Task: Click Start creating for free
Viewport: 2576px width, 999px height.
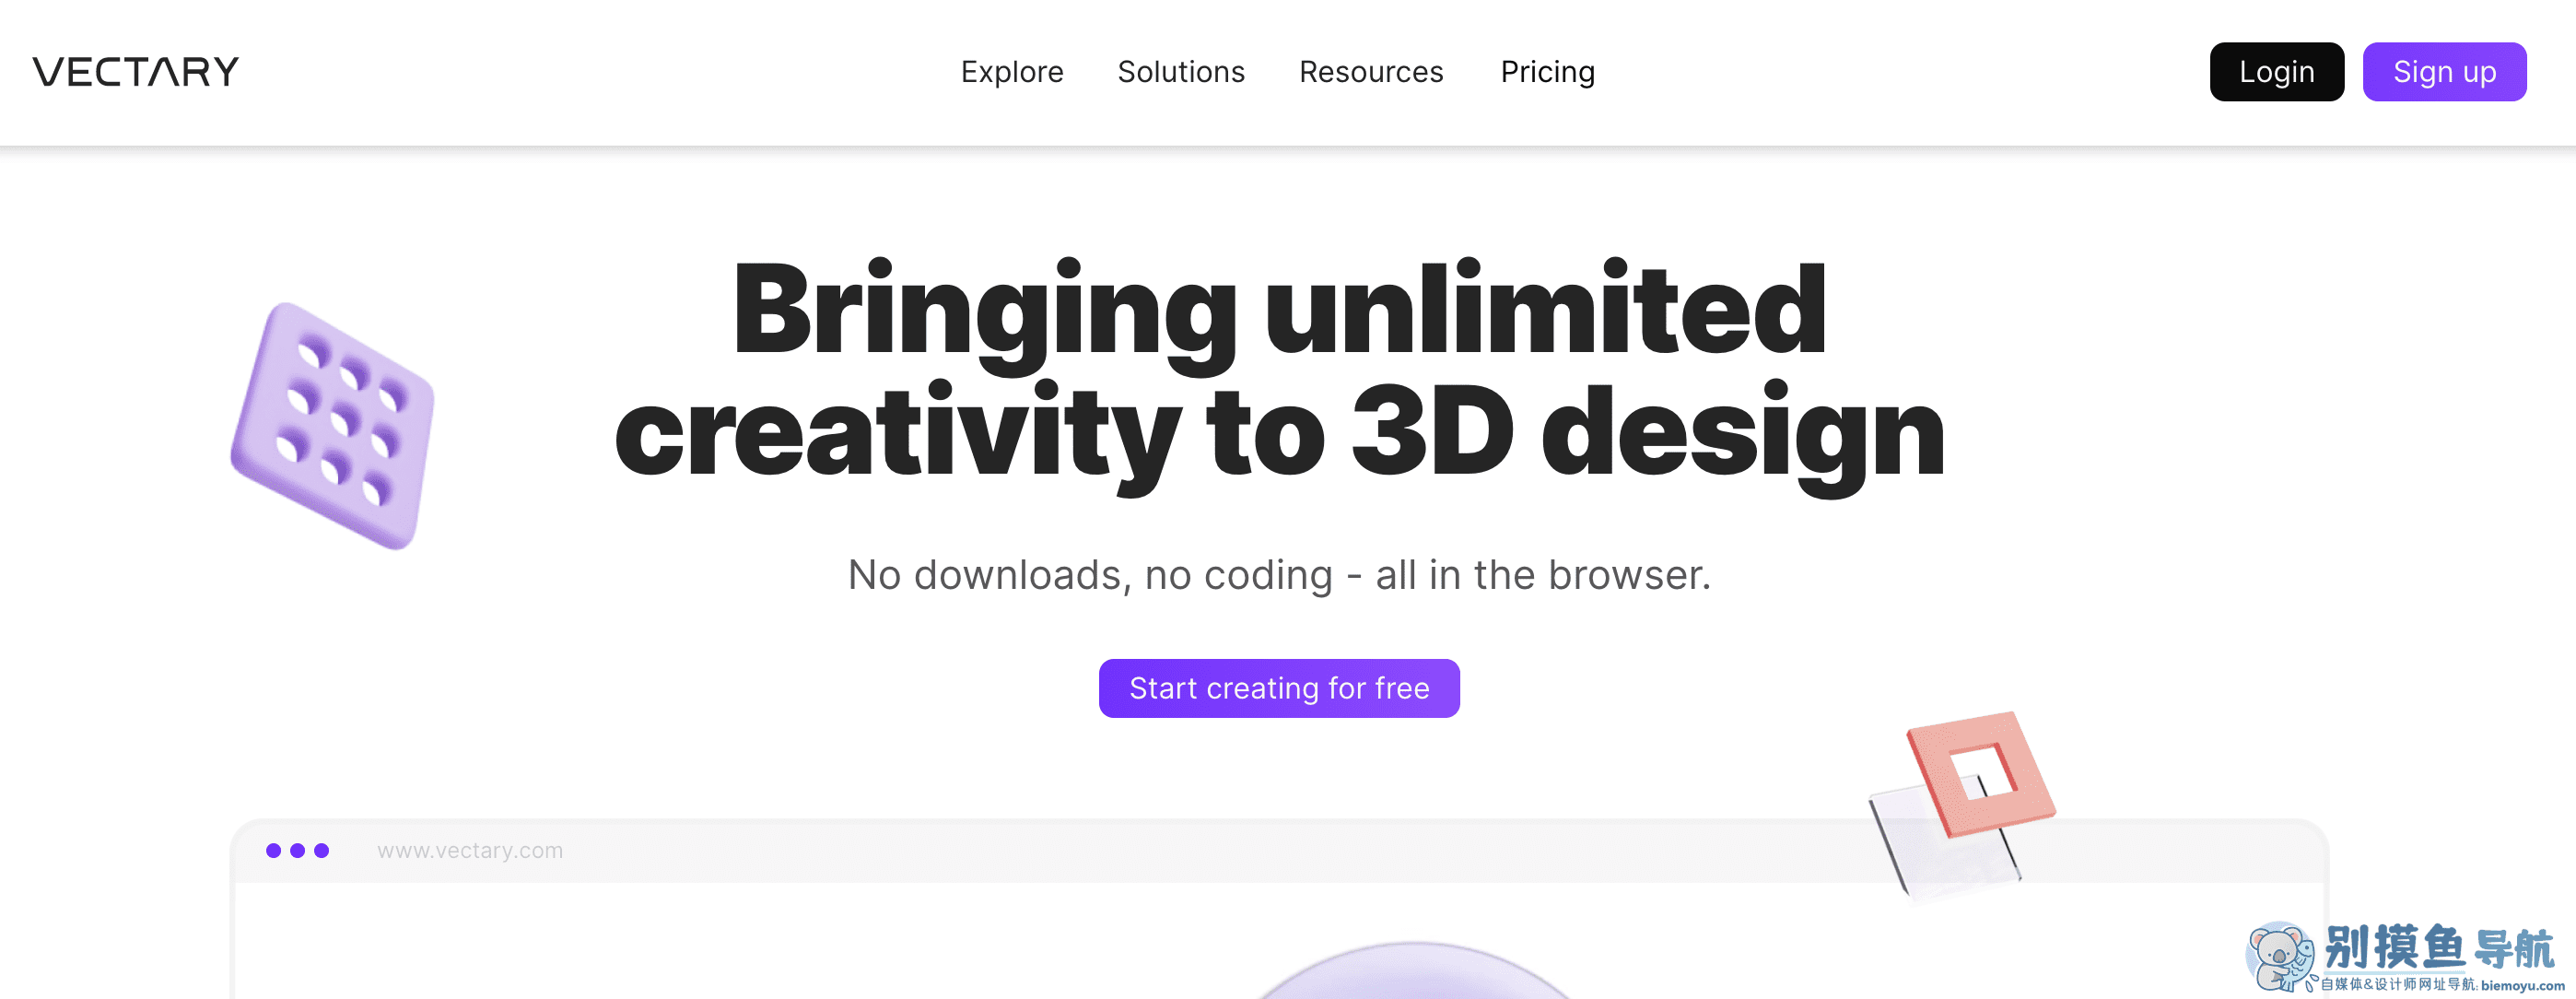Action: (1278, 688)
